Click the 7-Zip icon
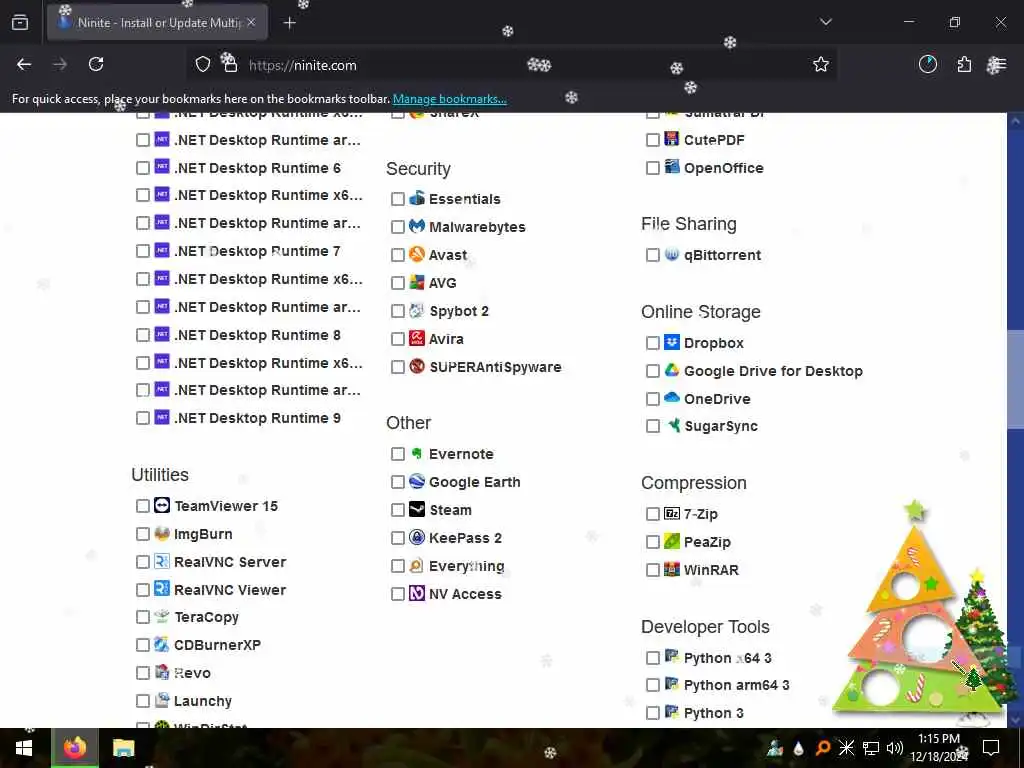This screenshot has width=1024, height=768. 671,513
